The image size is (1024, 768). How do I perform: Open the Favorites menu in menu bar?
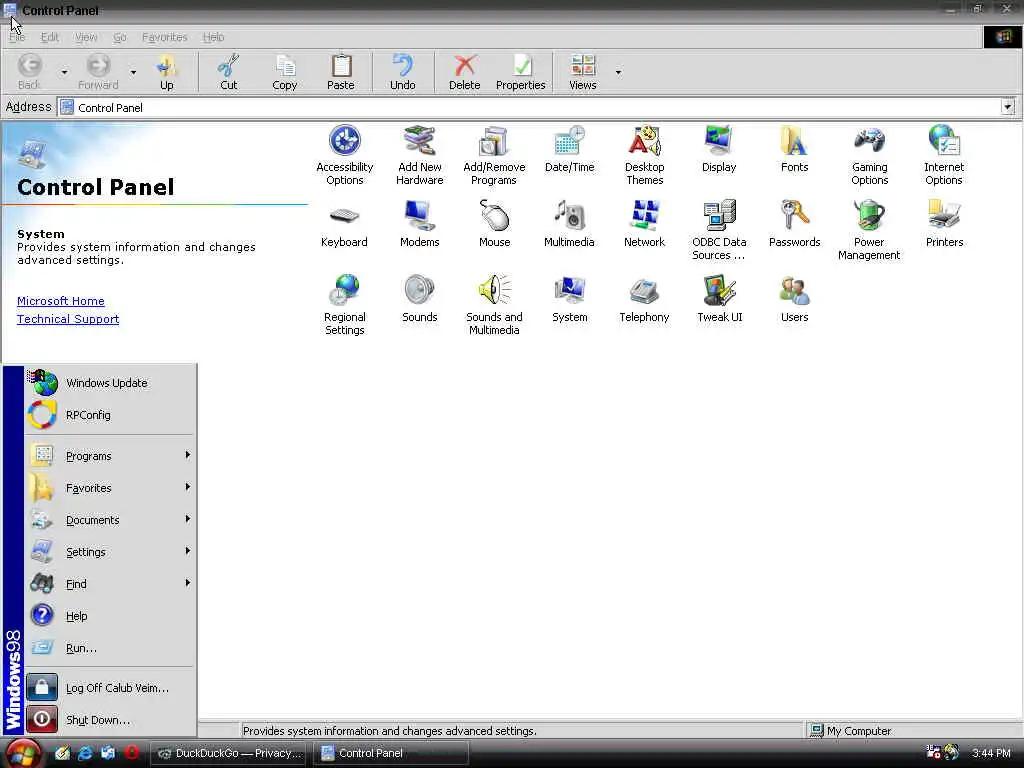(x=165, y=37)
